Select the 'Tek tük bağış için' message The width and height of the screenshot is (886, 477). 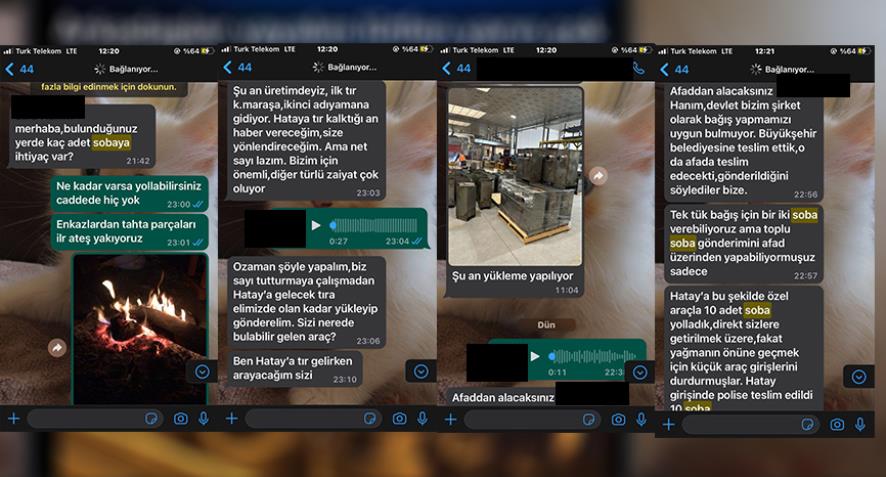pyautogui.click(x=743, y=244)
